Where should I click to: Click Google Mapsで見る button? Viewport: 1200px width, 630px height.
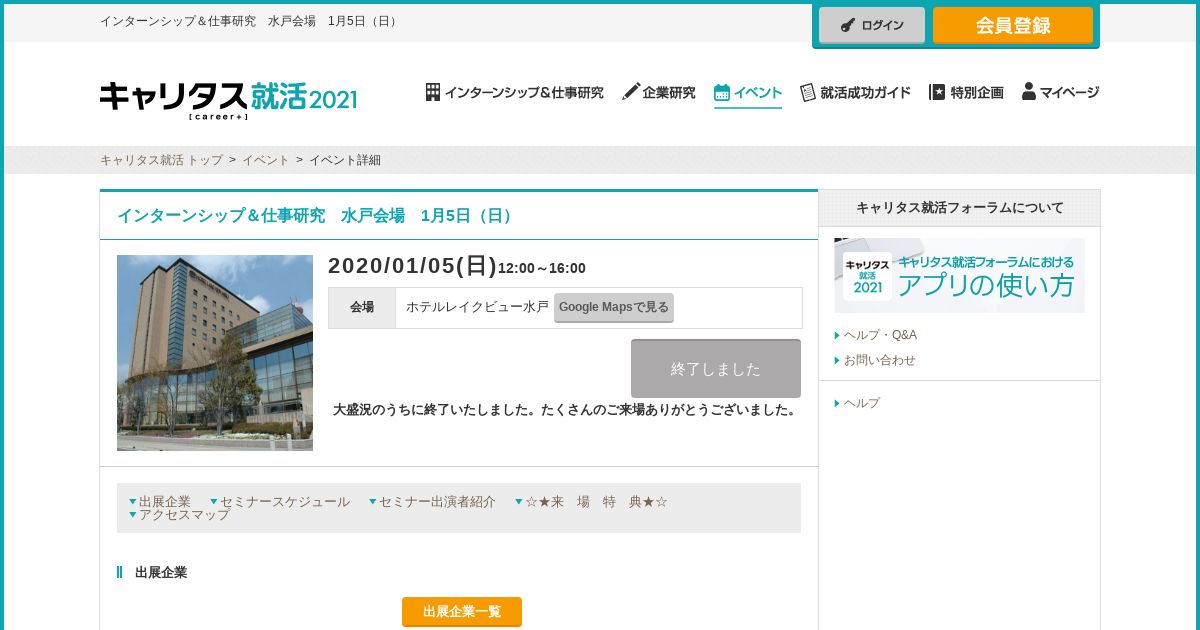click(614, 307)
